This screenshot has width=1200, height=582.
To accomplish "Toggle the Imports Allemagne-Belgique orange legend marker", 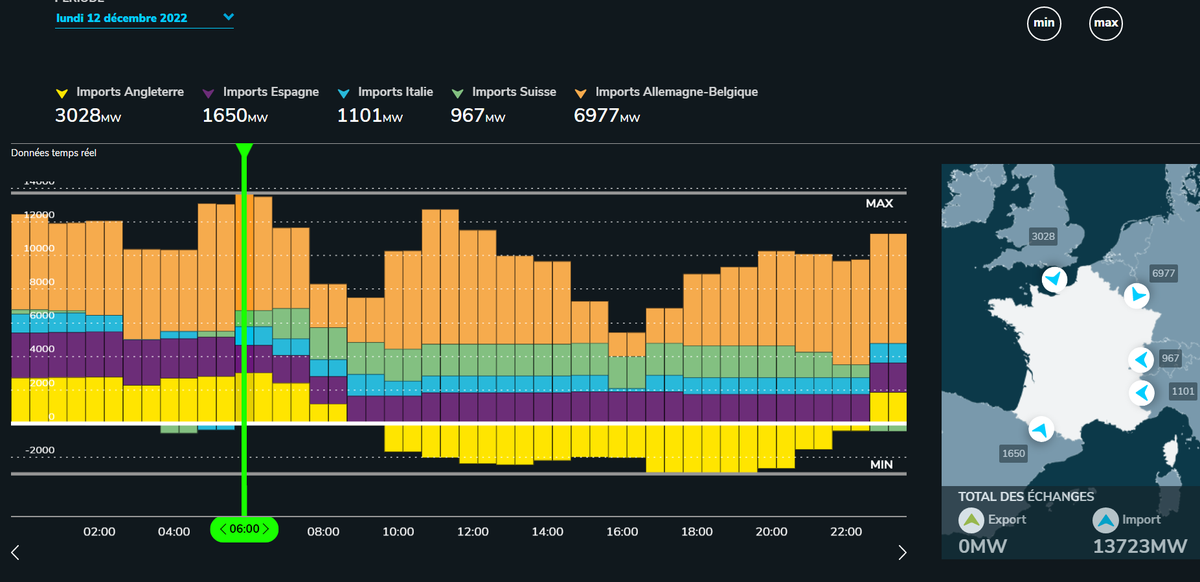I will (581, 93).
